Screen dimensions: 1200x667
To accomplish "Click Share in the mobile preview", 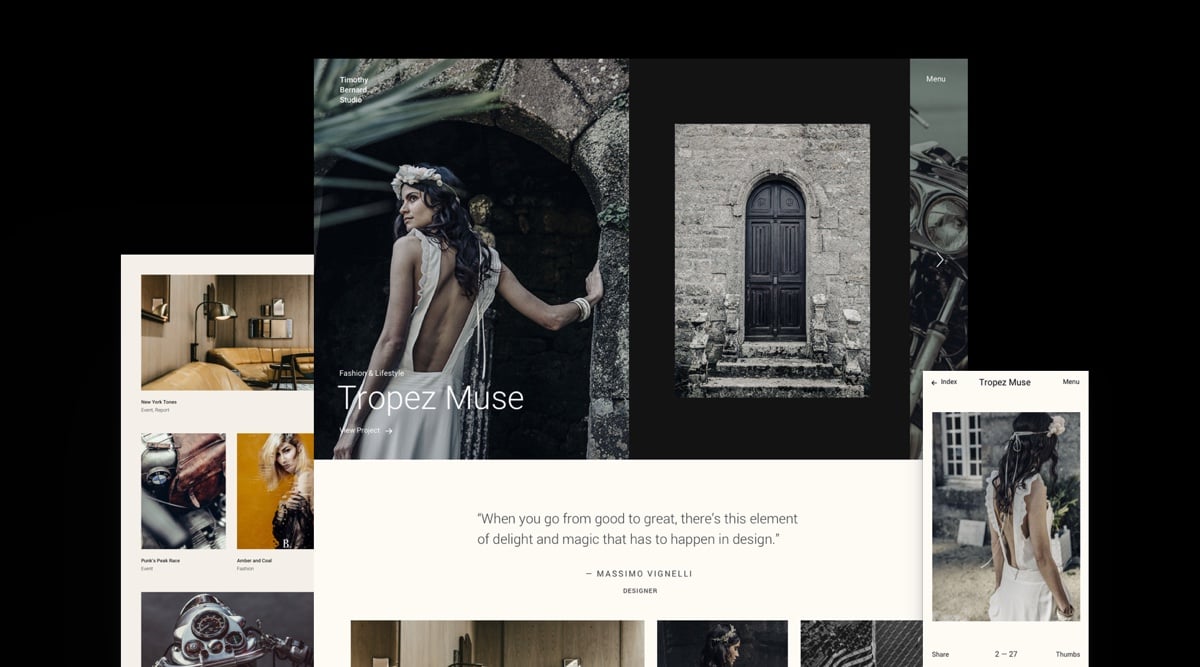I will [940, 654].
